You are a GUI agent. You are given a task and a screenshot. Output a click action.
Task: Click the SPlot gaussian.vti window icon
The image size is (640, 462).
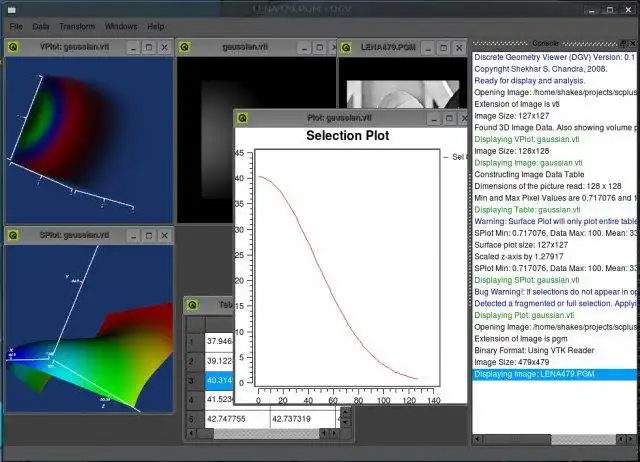14,235
